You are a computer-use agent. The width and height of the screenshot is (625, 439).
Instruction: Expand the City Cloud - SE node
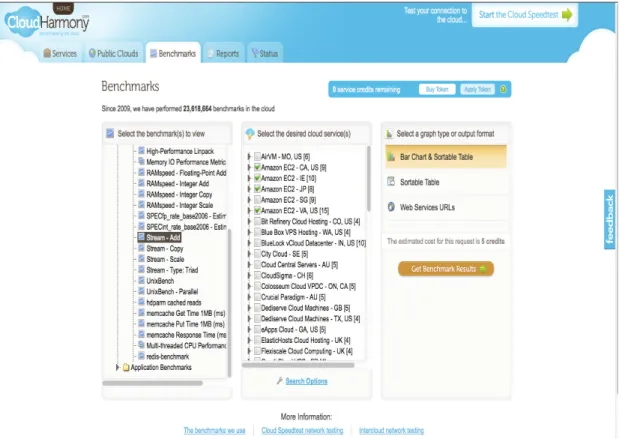(x=249, y=254)
